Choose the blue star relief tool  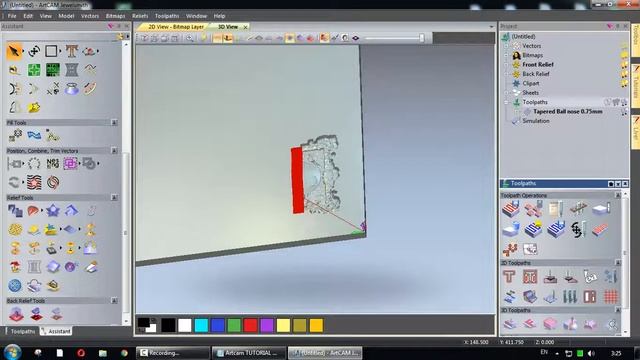53,211
